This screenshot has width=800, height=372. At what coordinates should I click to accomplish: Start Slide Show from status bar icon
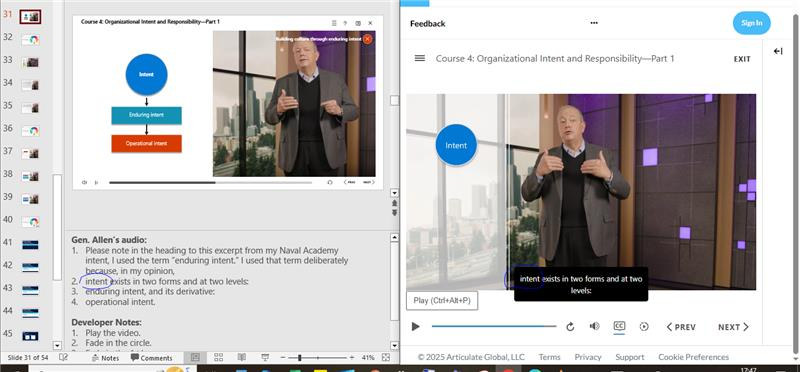265,358
